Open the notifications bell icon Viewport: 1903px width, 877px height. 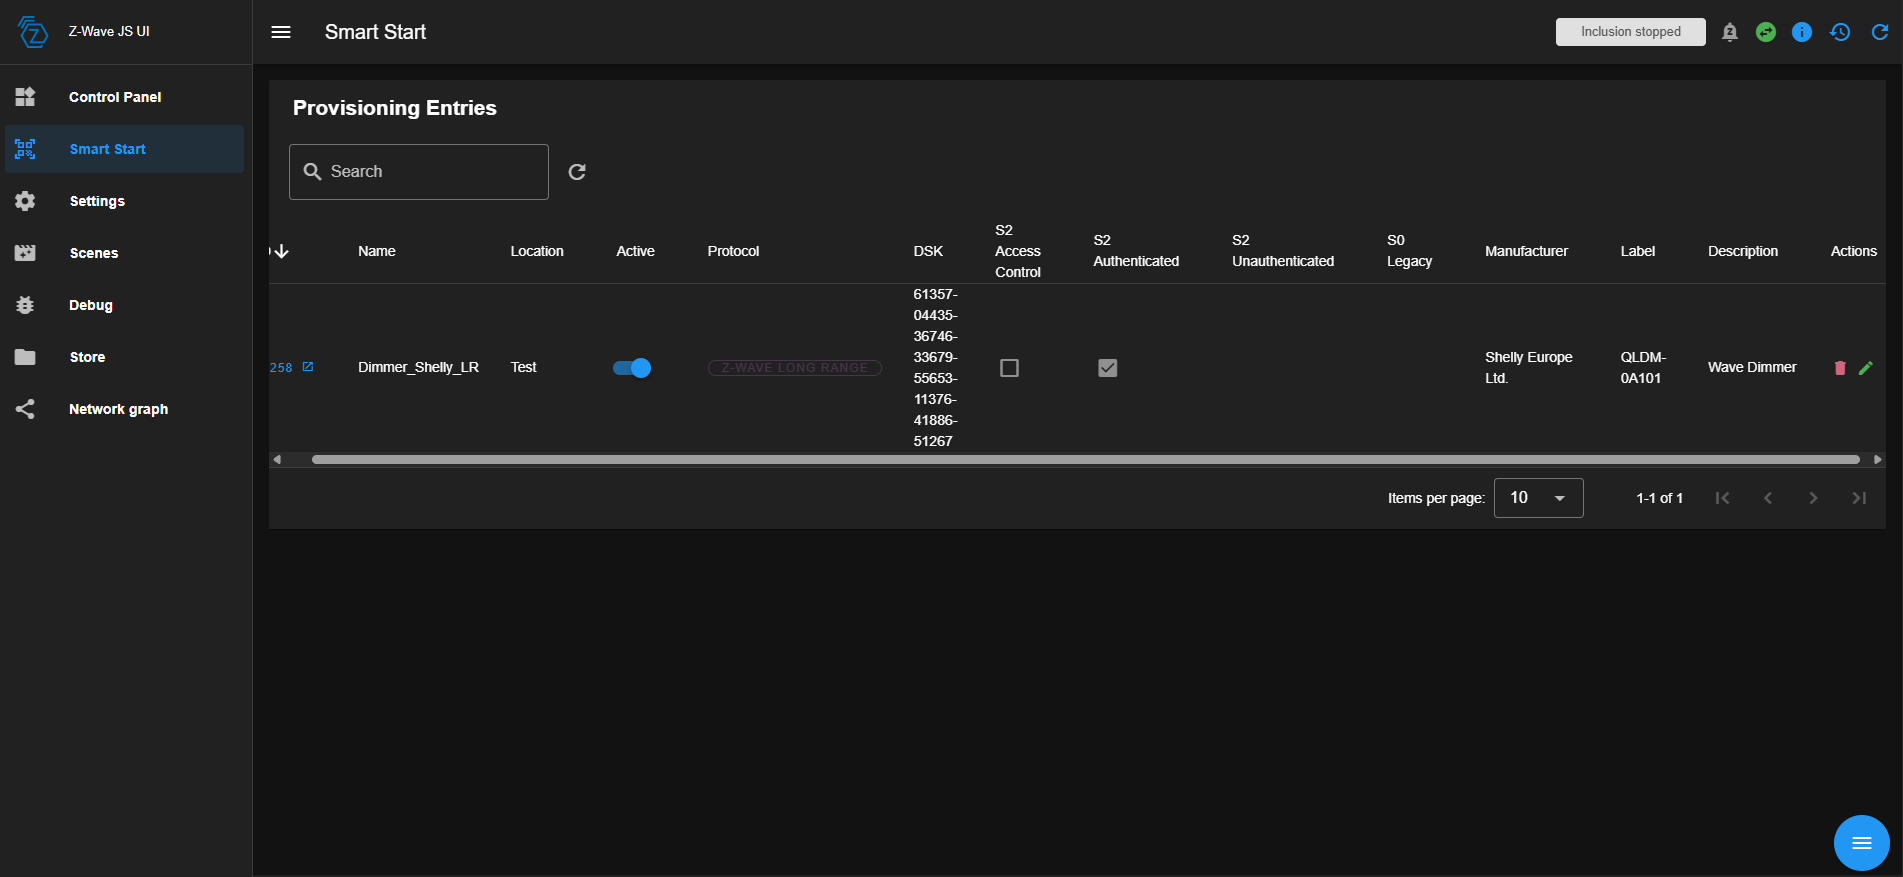click(1729, 32)
